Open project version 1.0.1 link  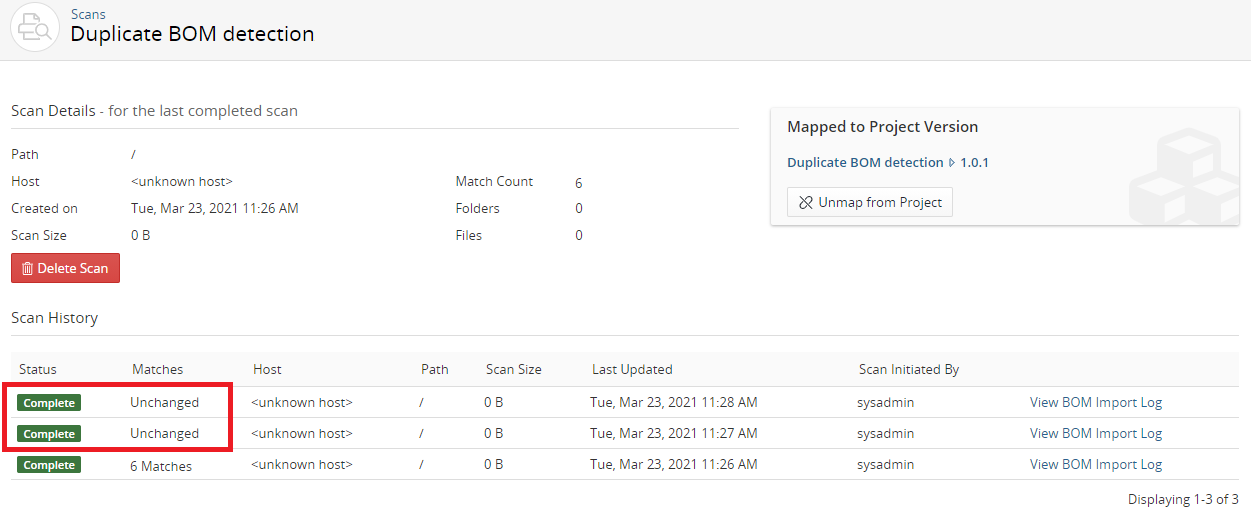point(974,162)
